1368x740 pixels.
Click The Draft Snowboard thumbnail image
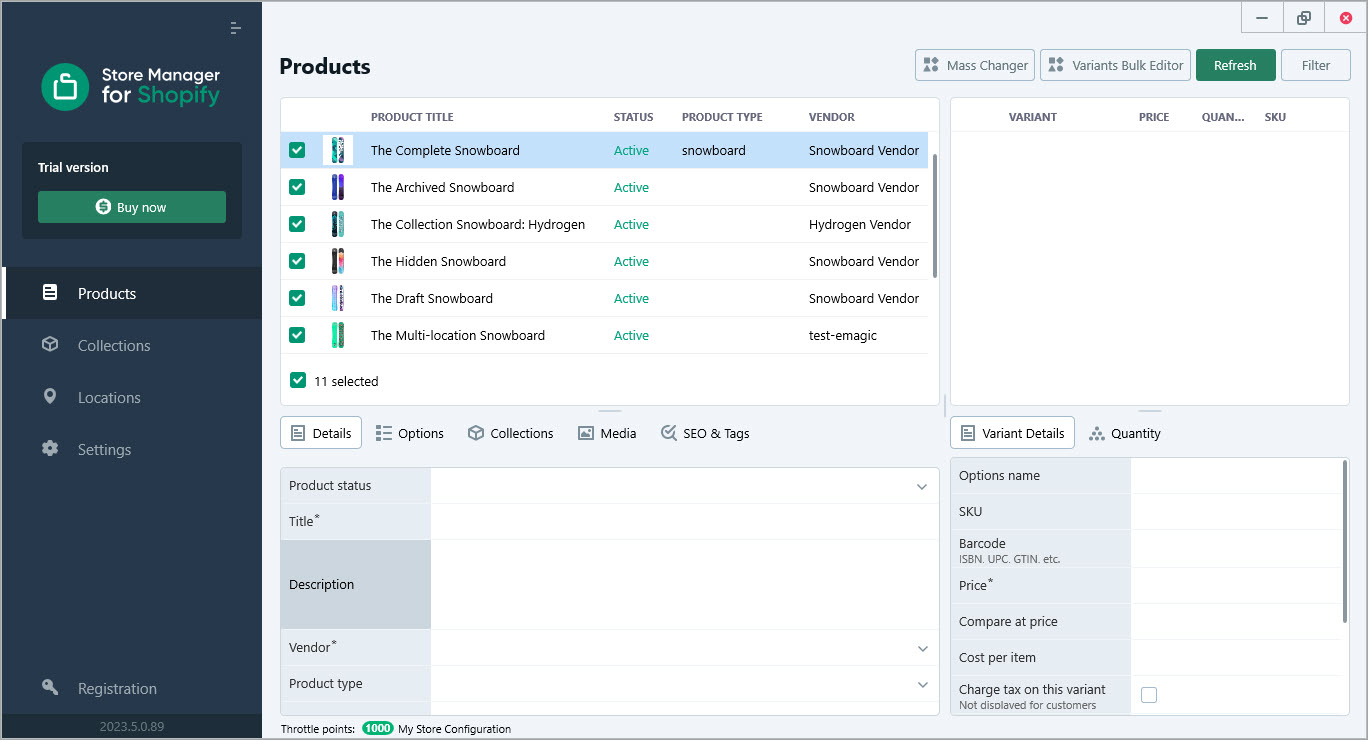(x=338, y=298)
